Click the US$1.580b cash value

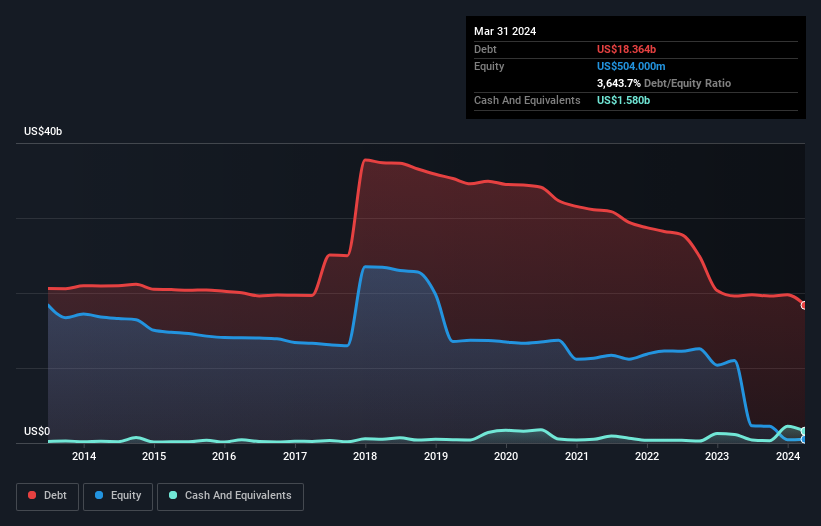pos(623,100)
